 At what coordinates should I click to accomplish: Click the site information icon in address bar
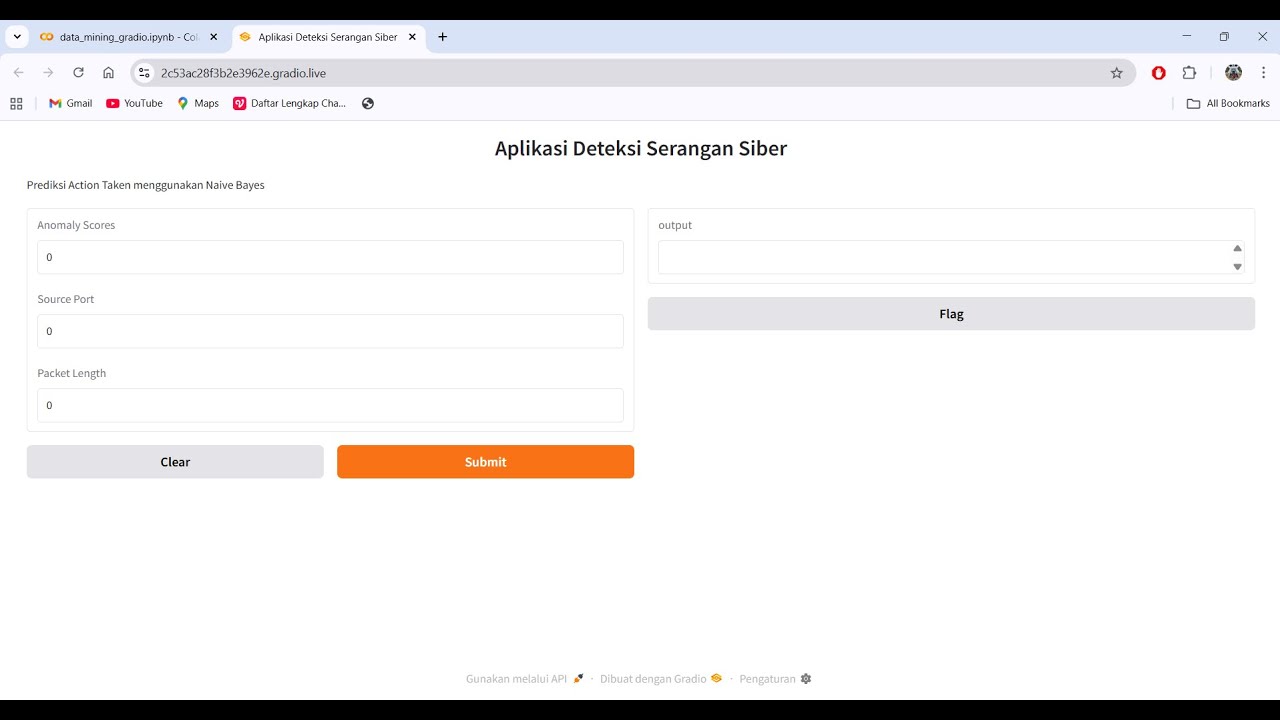pyautogui.click(x=144, y=73)
